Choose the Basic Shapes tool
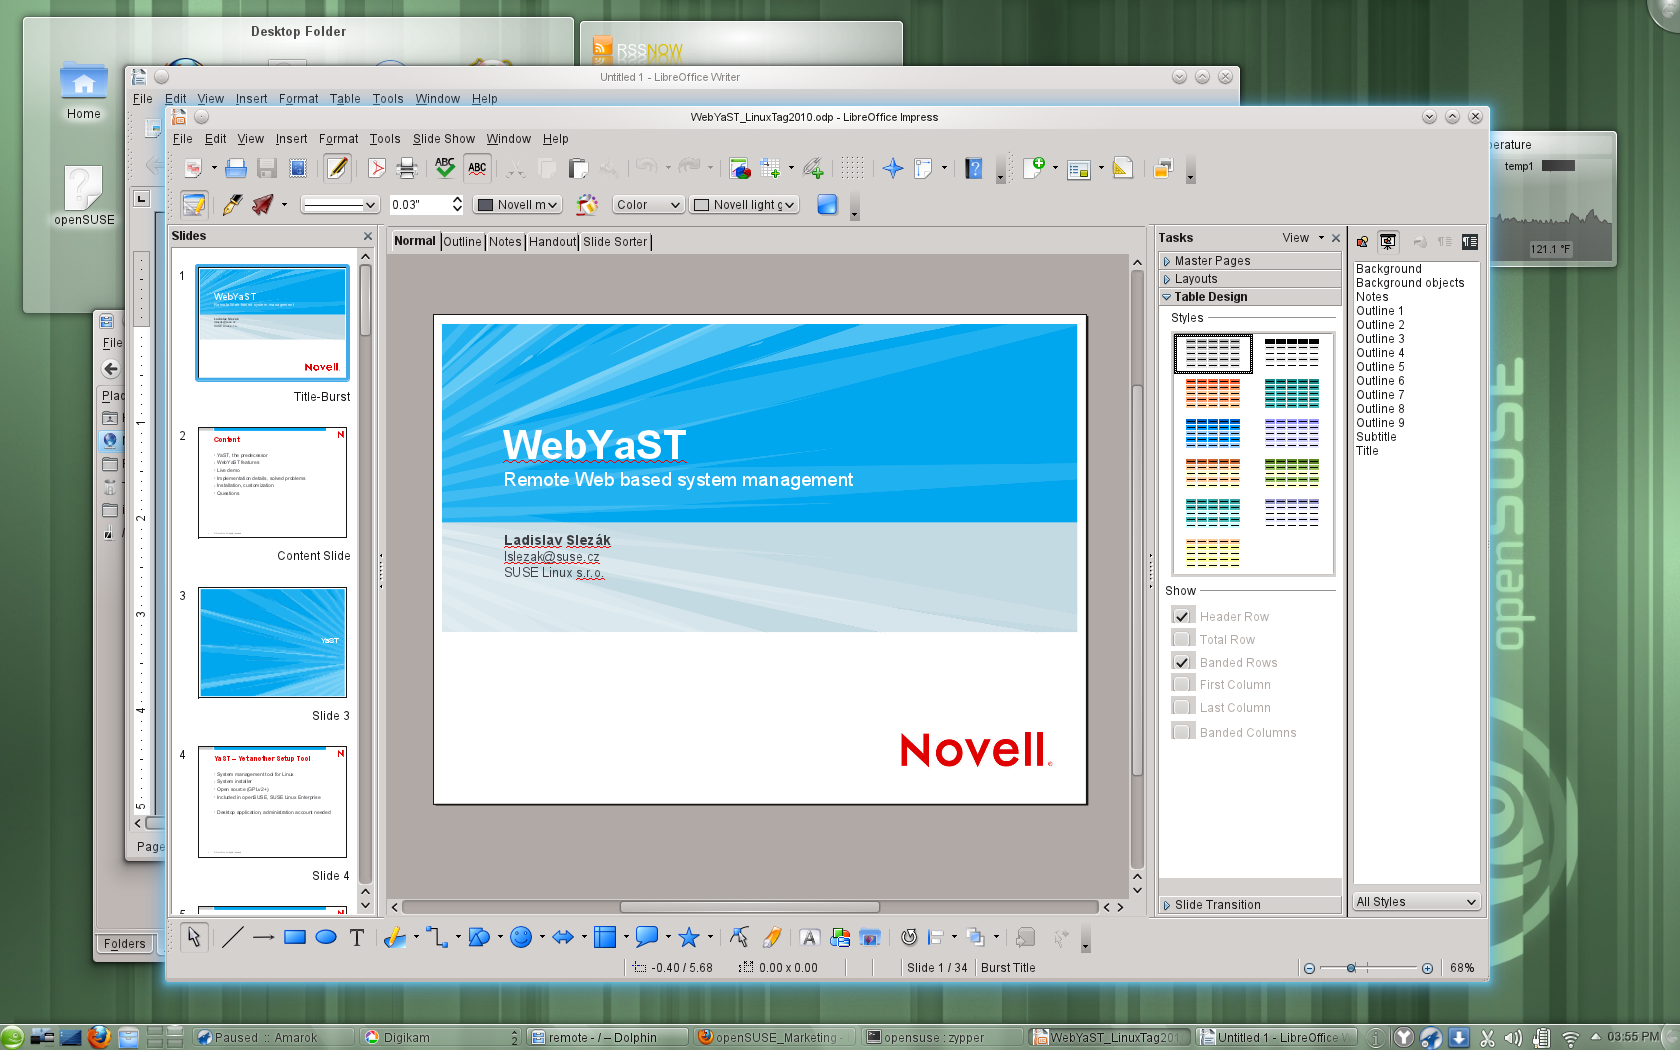The width and height of the screenshot is (1680, 1050). click(x=476, y=938)
